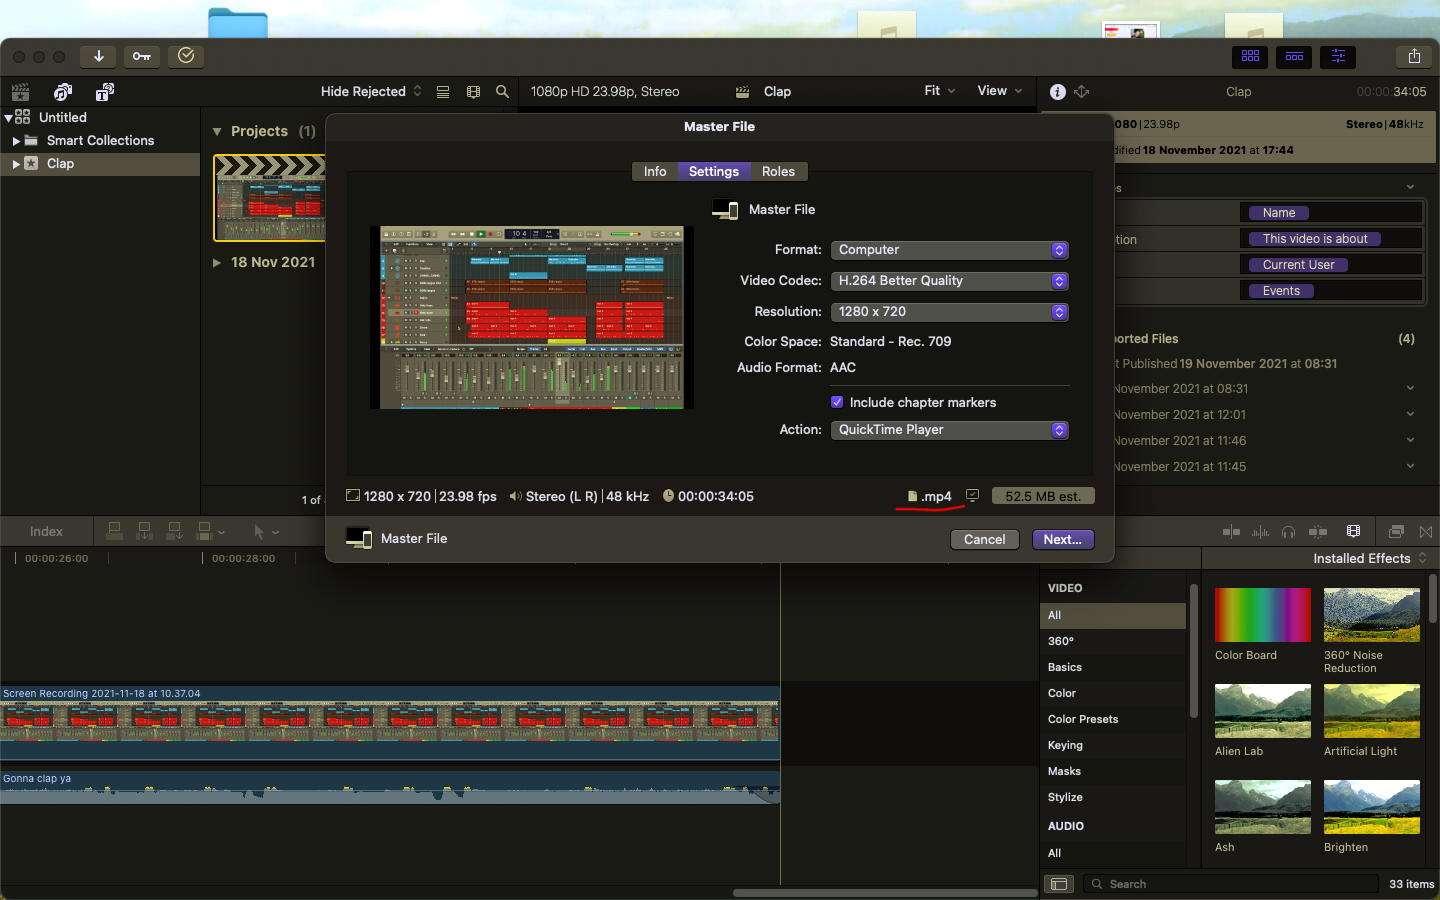Open the Share export icon
Viewport: 1440px width, 900px height.
(x=1413, y=56)
